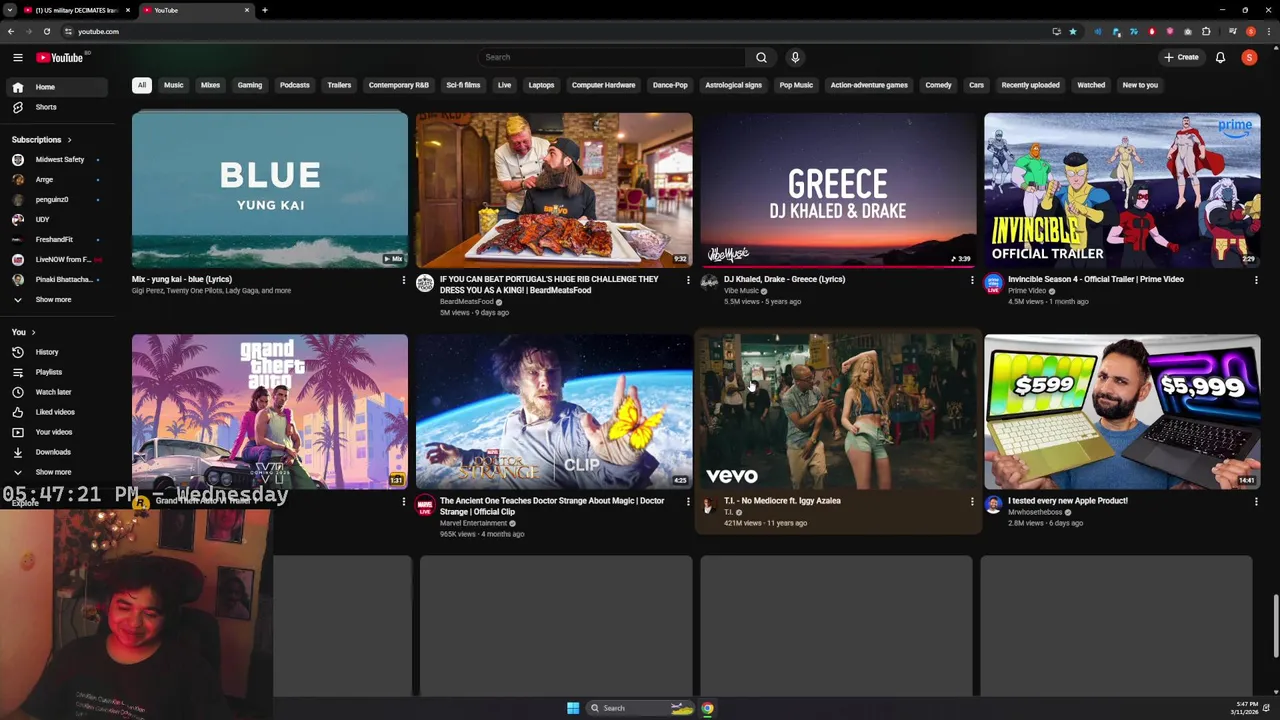Open the Marvel Entertainment channel link
Viewport: 1280px width, 720px height.
[x=473, y=523]
